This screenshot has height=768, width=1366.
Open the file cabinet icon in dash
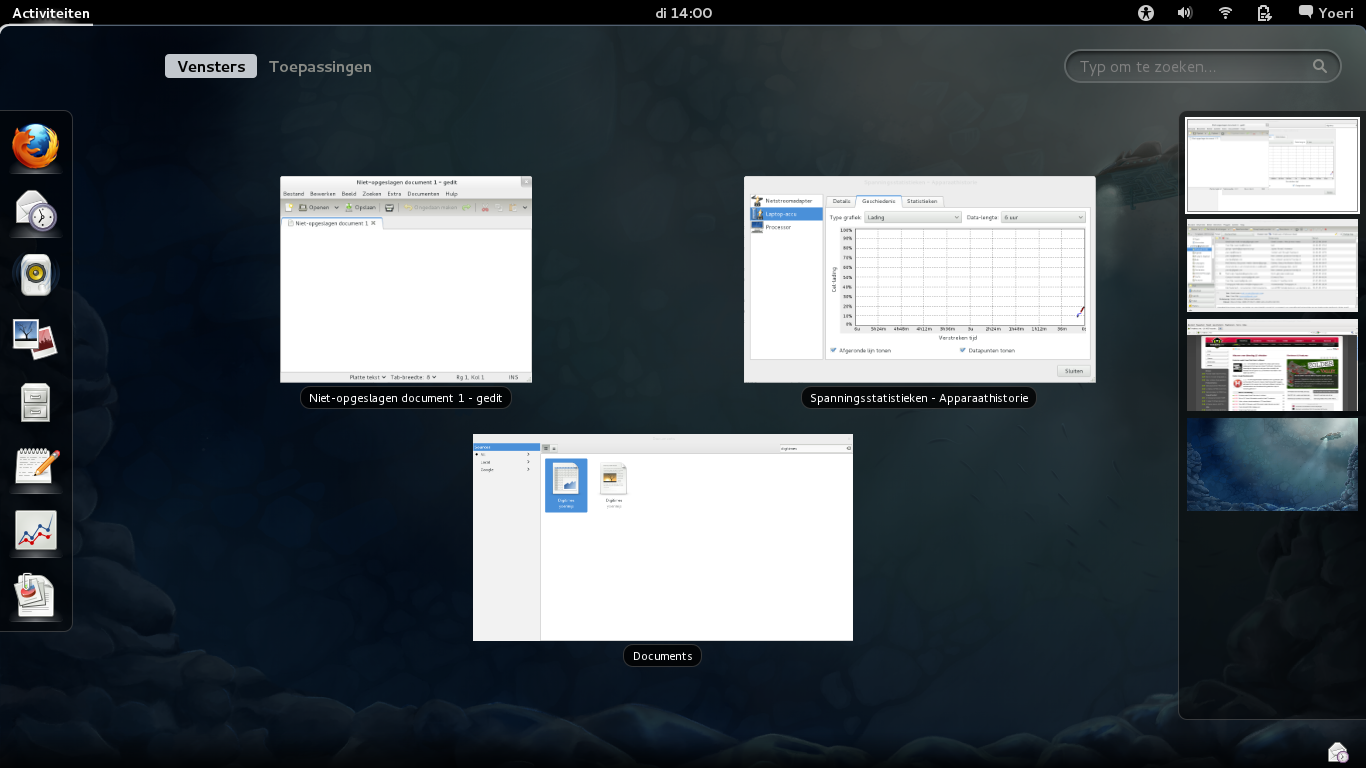tap(36, 403)
